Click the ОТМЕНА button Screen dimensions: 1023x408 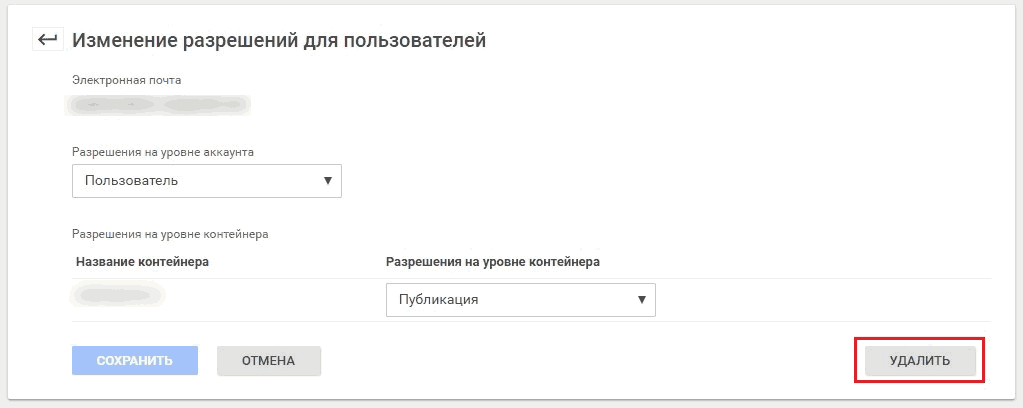(269, 360)
